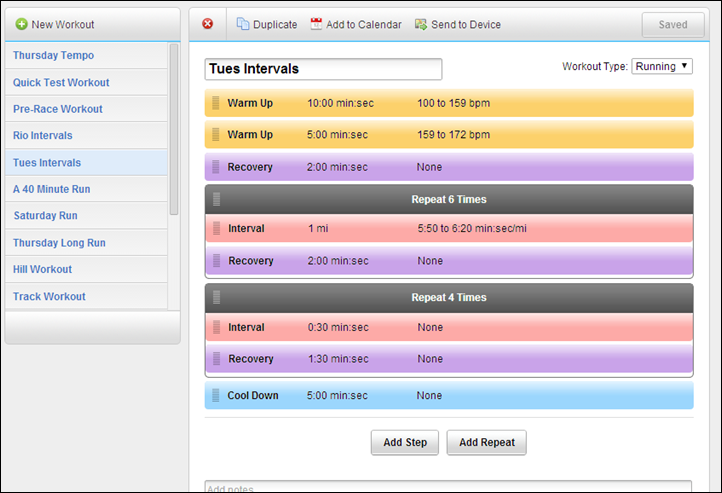Click 159 to 172 bpm target
Viewport: 722px width, 493px height.
[x=454, y=135]
